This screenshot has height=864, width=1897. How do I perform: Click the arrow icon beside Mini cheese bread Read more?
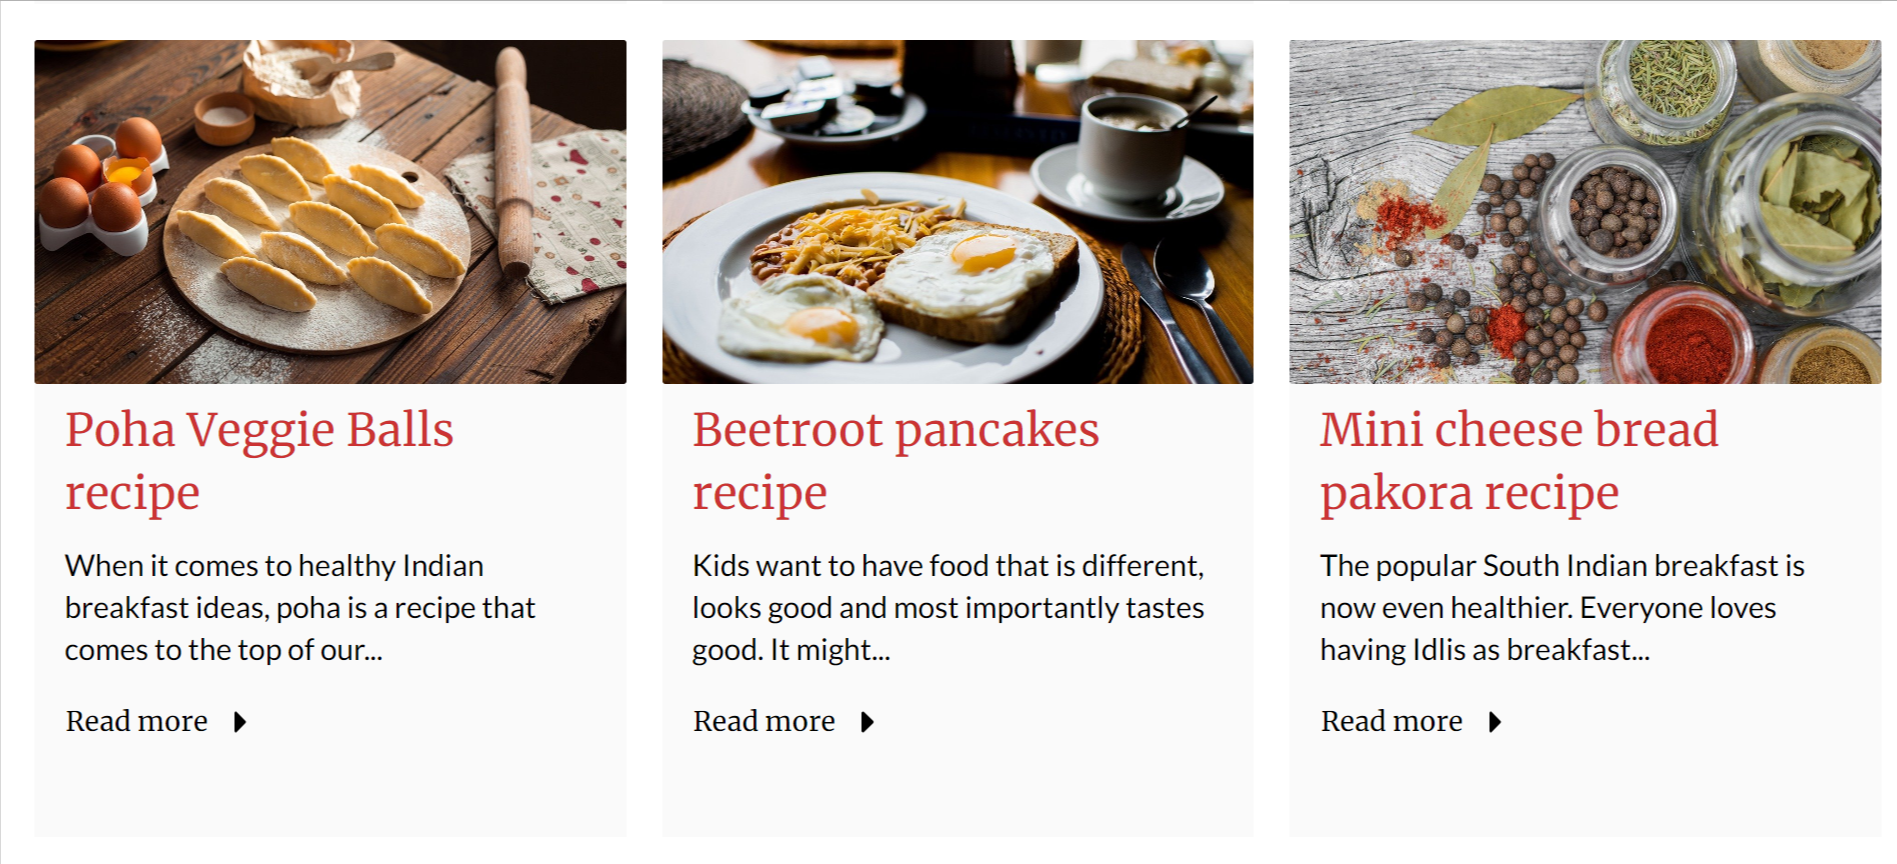[1495, 722]
